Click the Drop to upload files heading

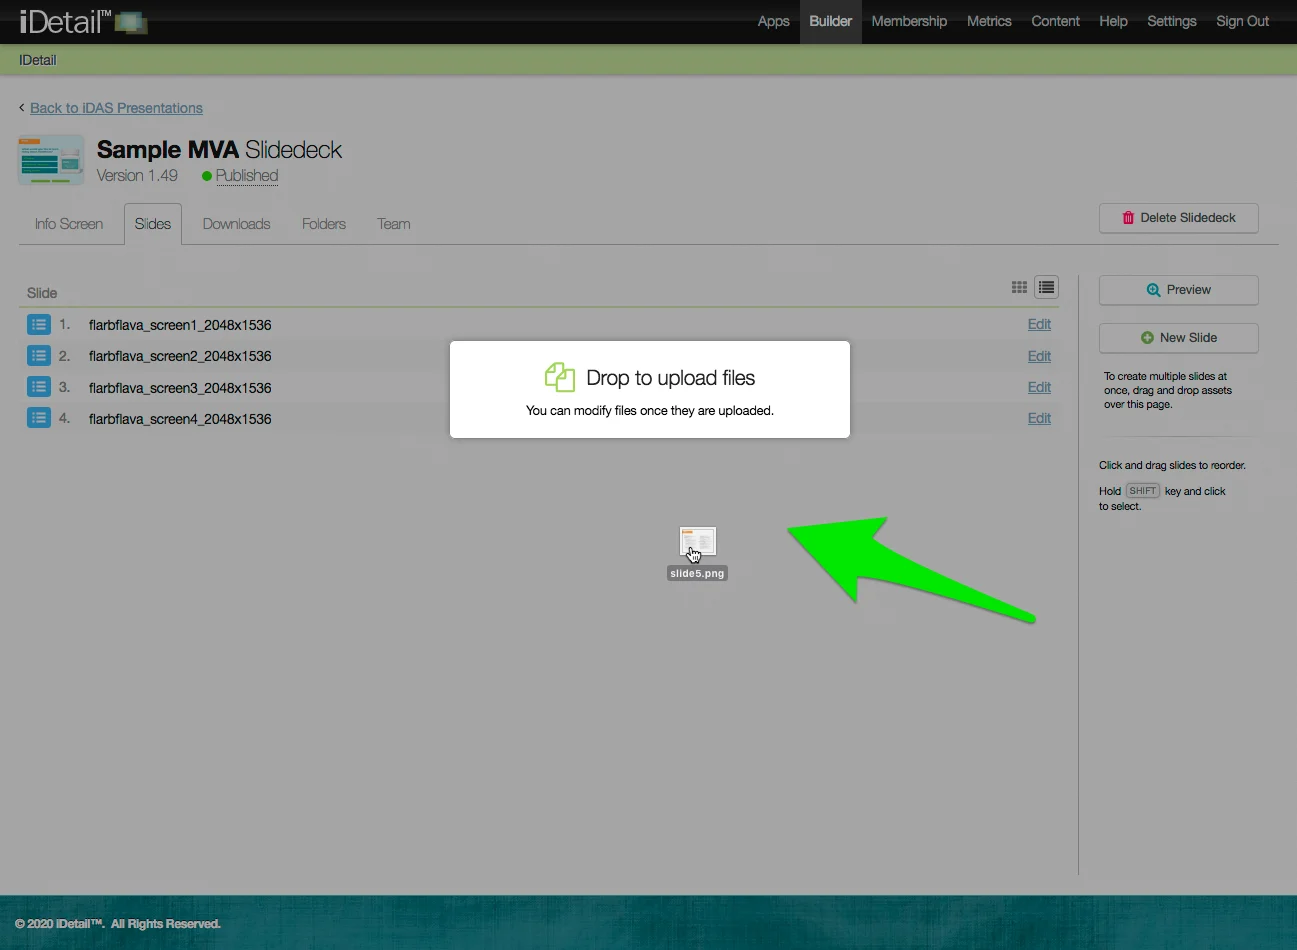(671, 378)
